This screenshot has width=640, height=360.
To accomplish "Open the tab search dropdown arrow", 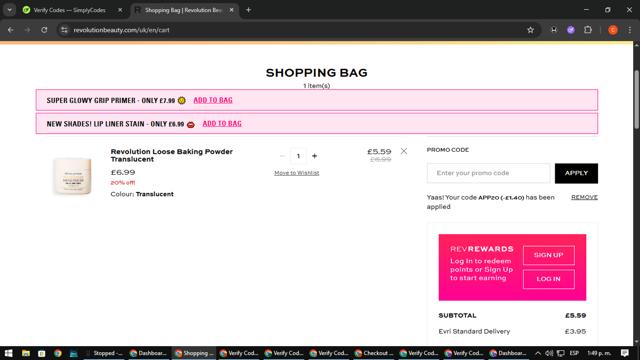I will click(9, 10).
